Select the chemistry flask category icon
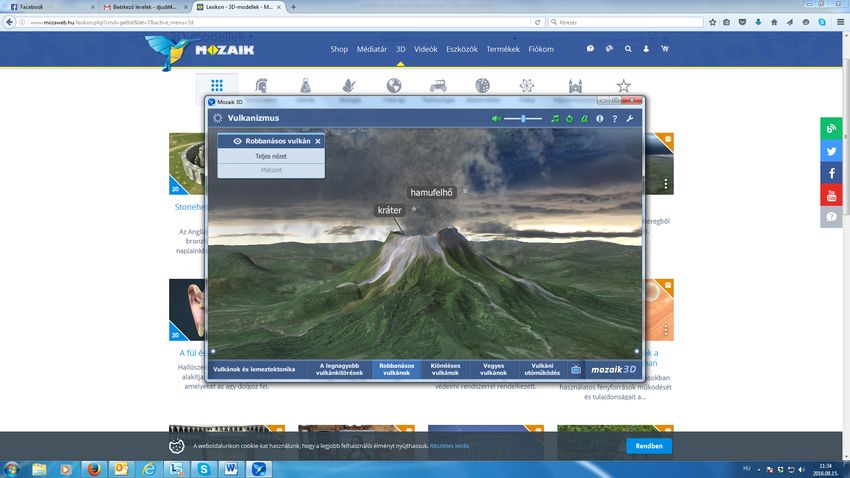This screenshot has height=478, width=850. (x=306, y=85)
